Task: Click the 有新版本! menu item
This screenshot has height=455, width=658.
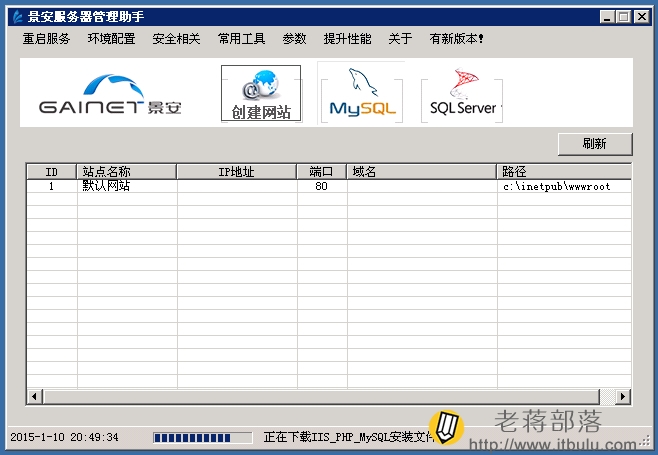Action: click(x=456, y=39)
